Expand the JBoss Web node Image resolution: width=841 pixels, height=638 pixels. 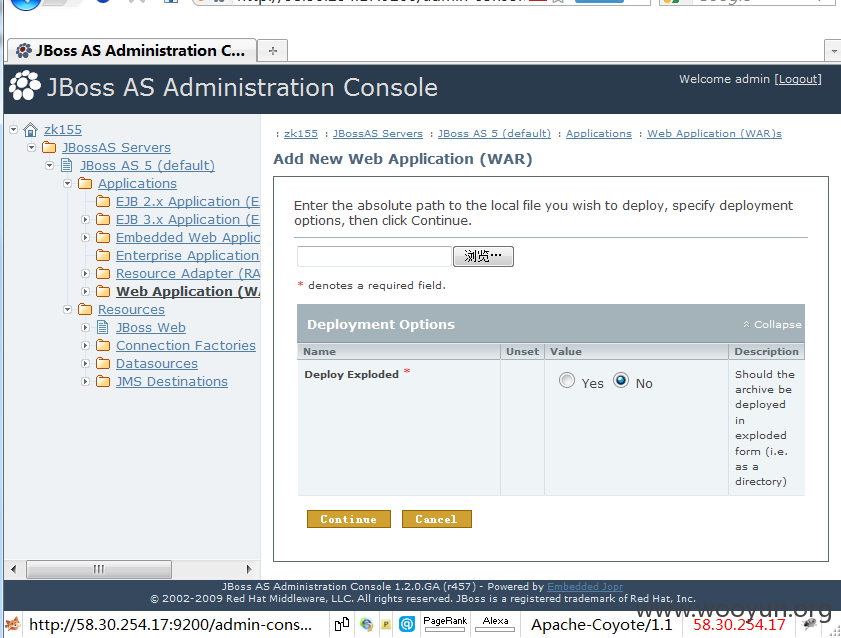click(x=85, y=327)
